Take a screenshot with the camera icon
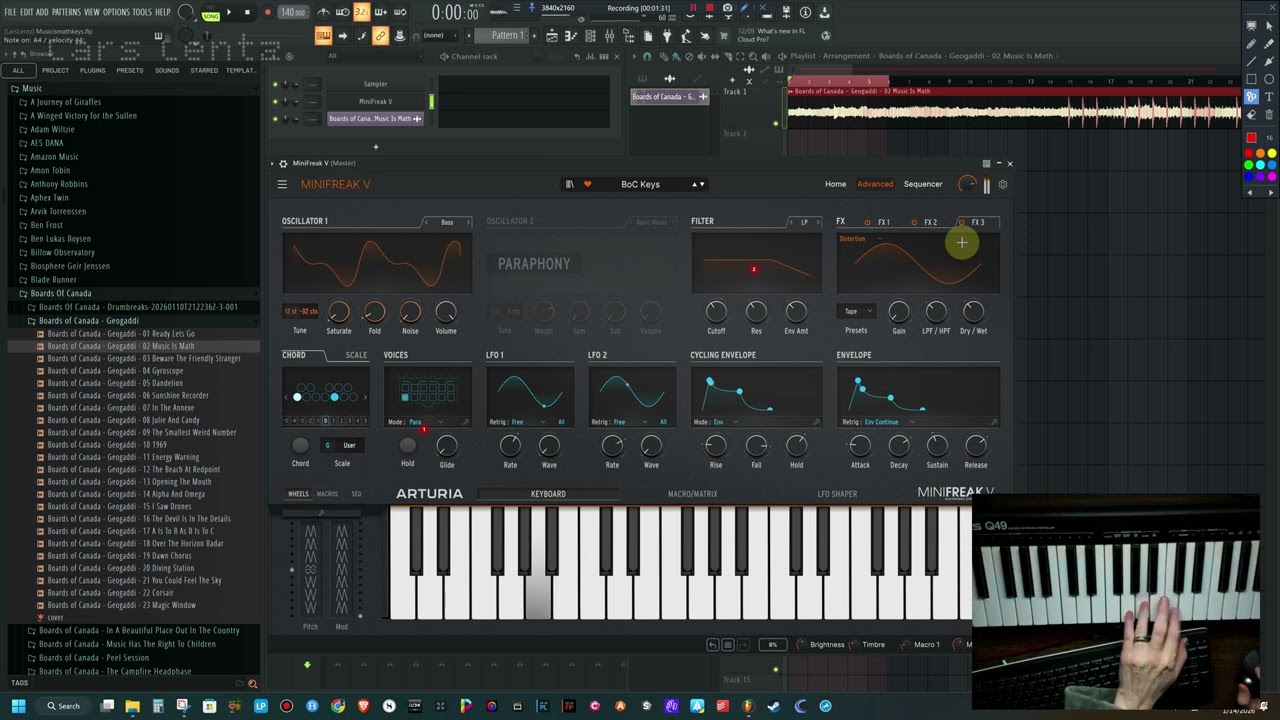This screenshot has height=720, width=1280. point(727,8)
